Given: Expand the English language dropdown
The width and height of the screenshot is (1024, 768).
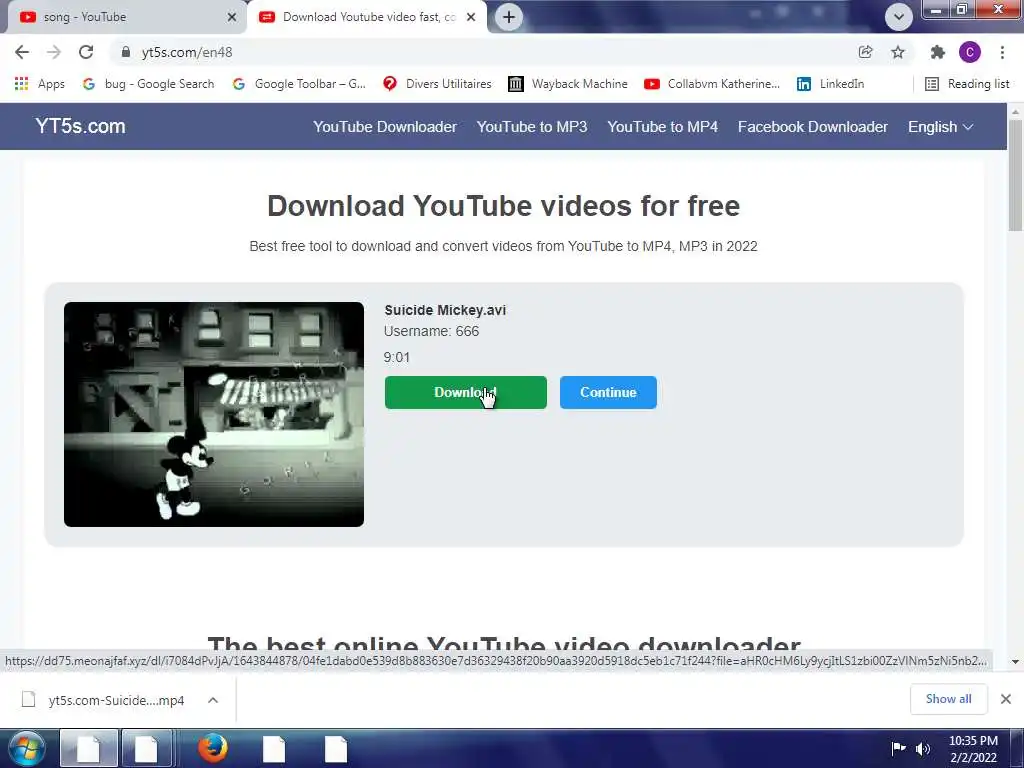Looking at the screenshot, I should [940, 127].
